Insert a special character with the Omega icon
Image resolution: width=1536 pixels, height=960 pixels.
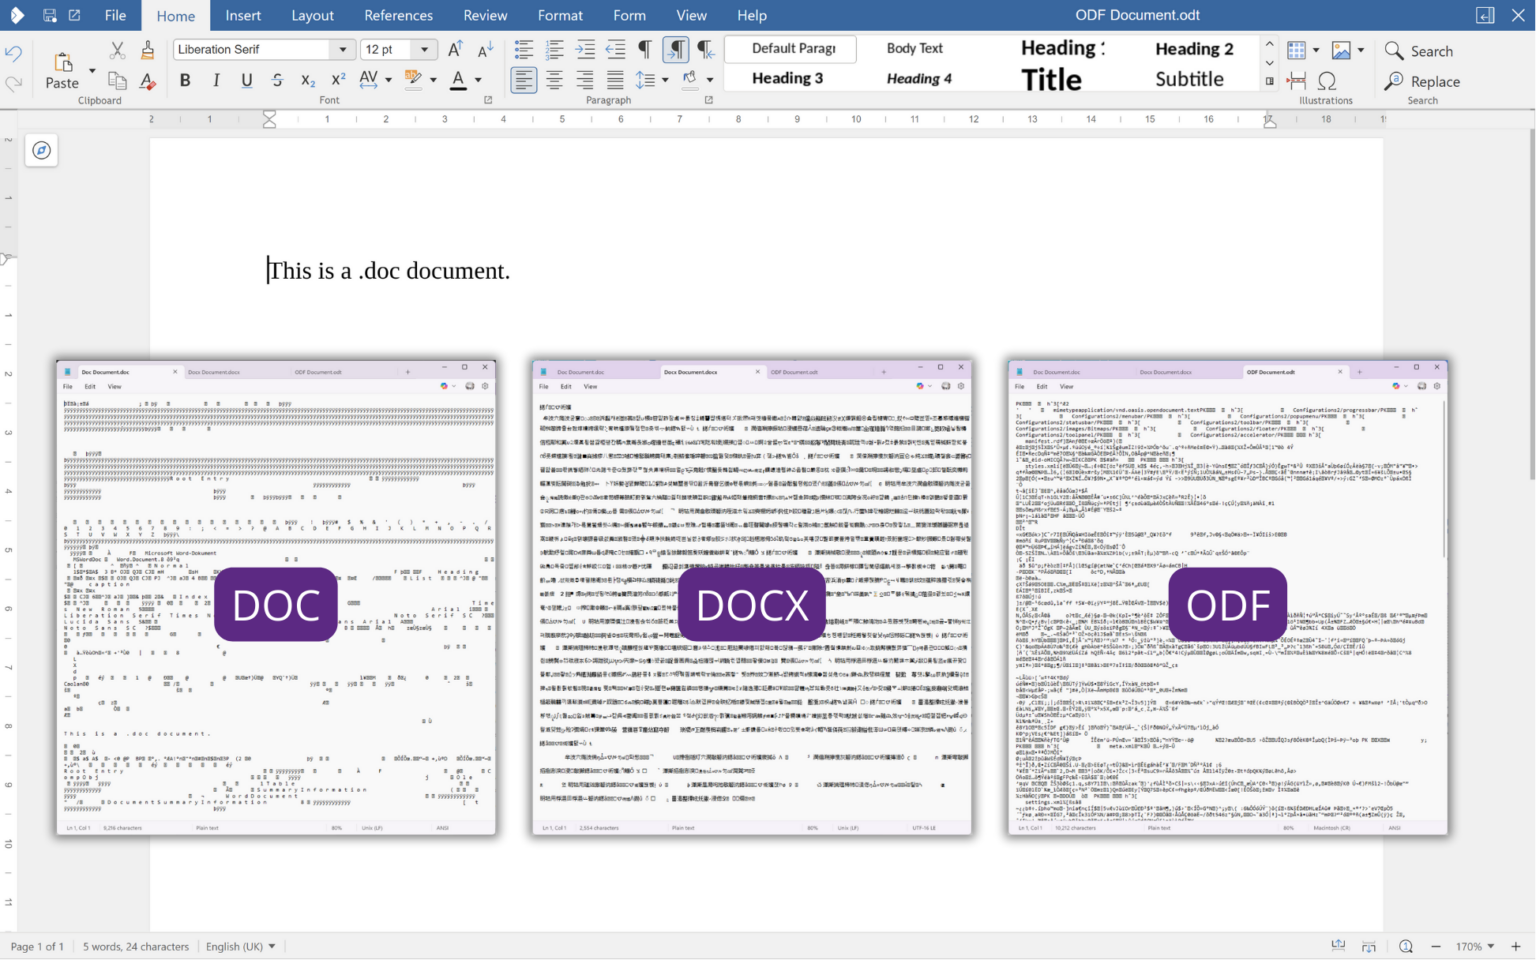(1326, 81)
